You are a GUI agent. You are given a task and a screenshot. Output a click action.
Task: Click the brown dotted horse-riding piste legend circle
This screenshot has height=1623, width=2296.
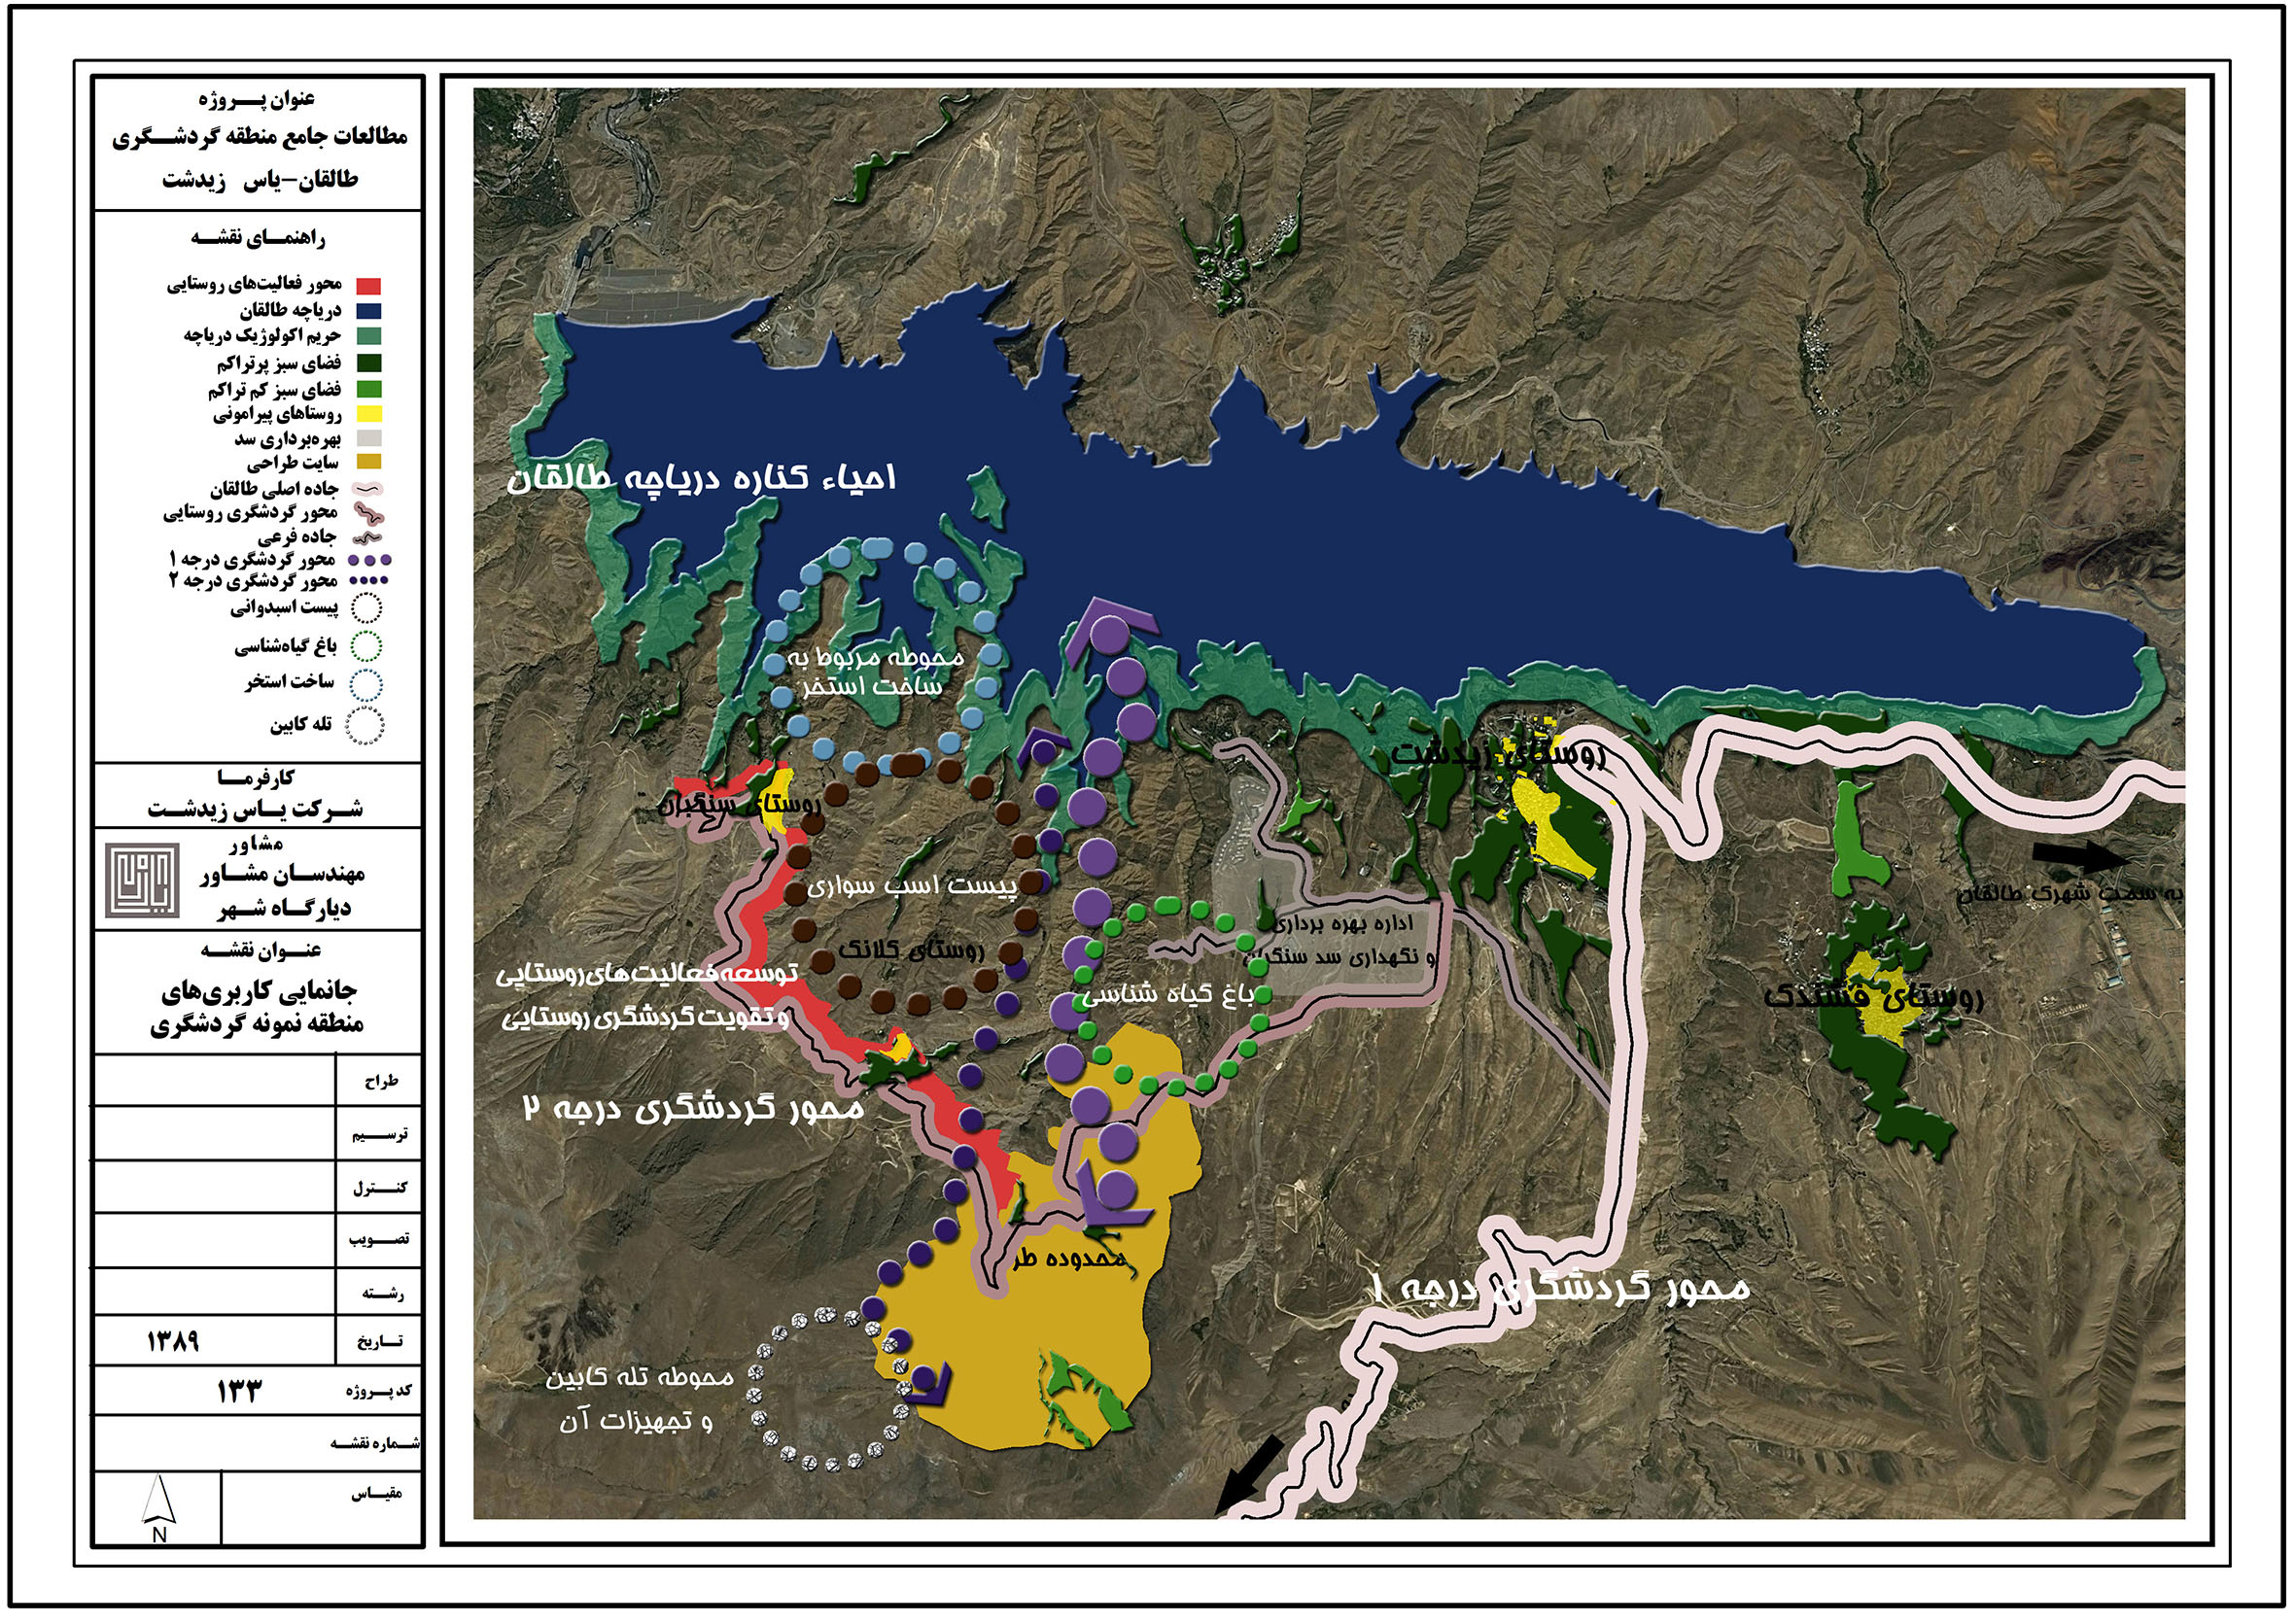click(x=367, y=607)
